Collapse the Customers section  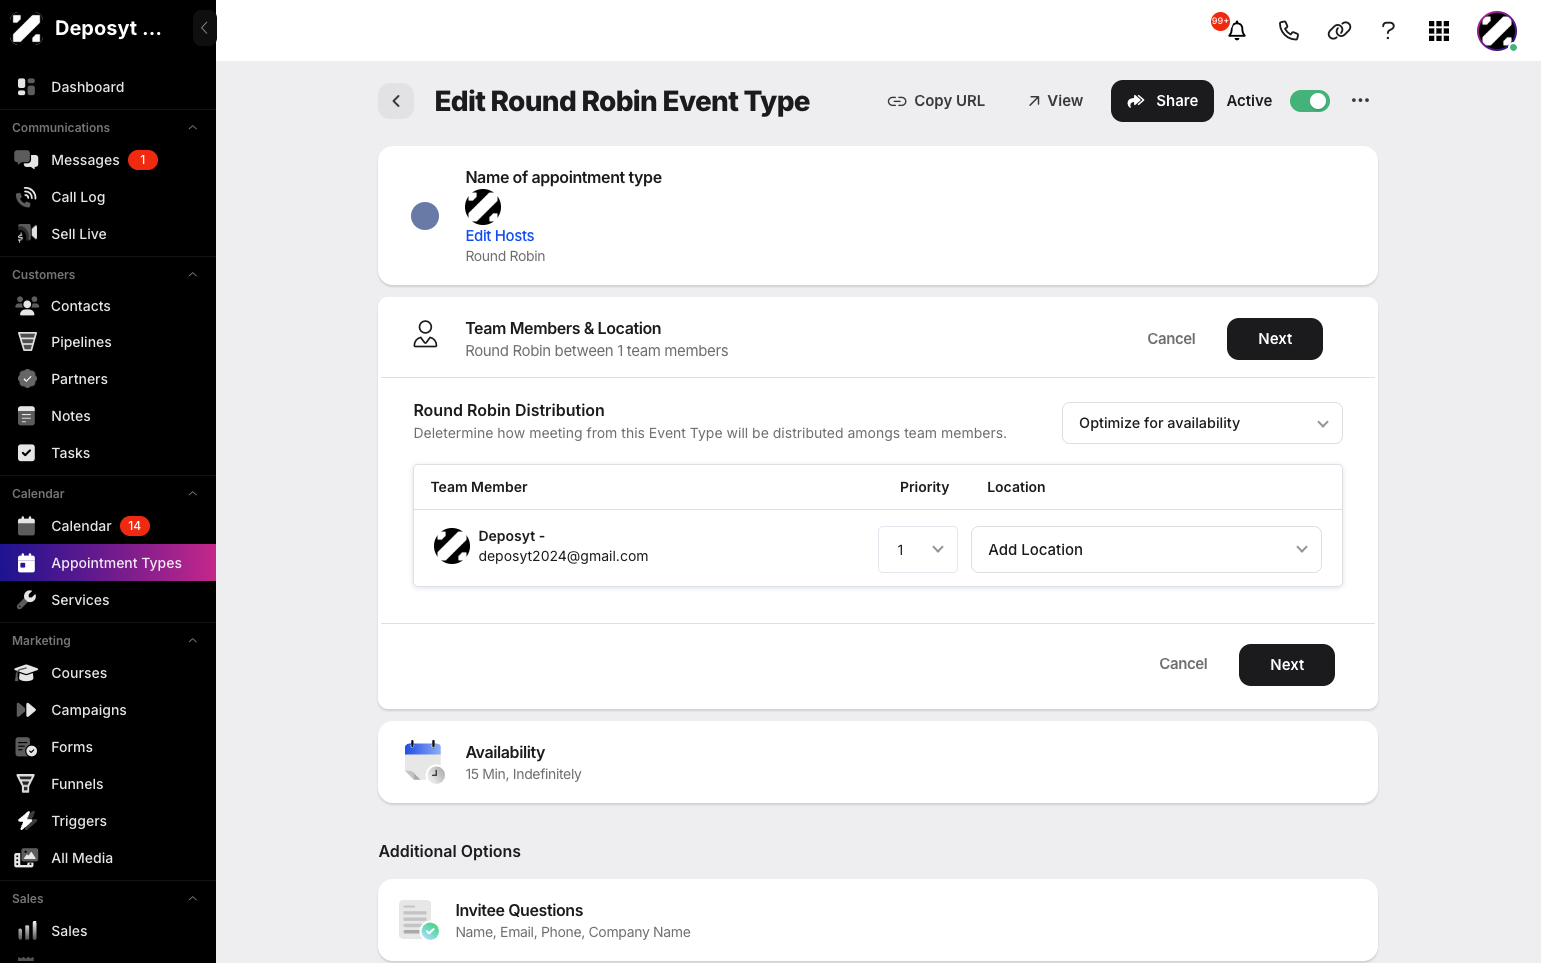(193, 275)
